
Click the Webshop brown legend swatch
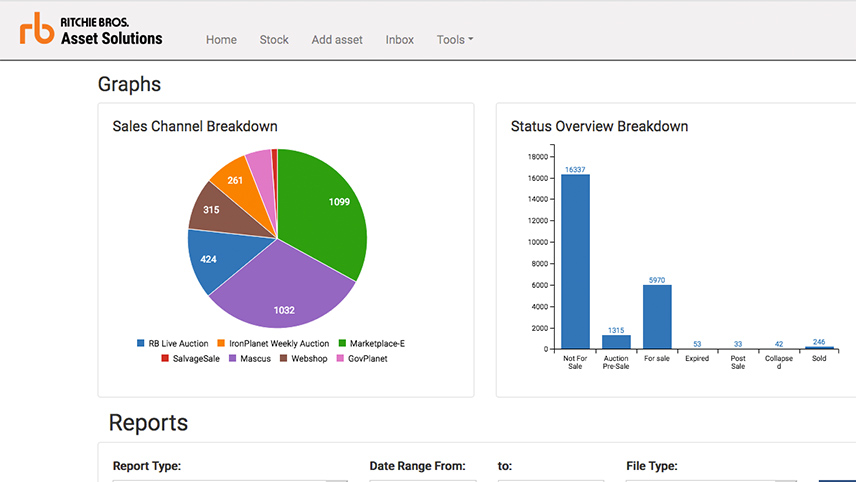tap(283, 359)
